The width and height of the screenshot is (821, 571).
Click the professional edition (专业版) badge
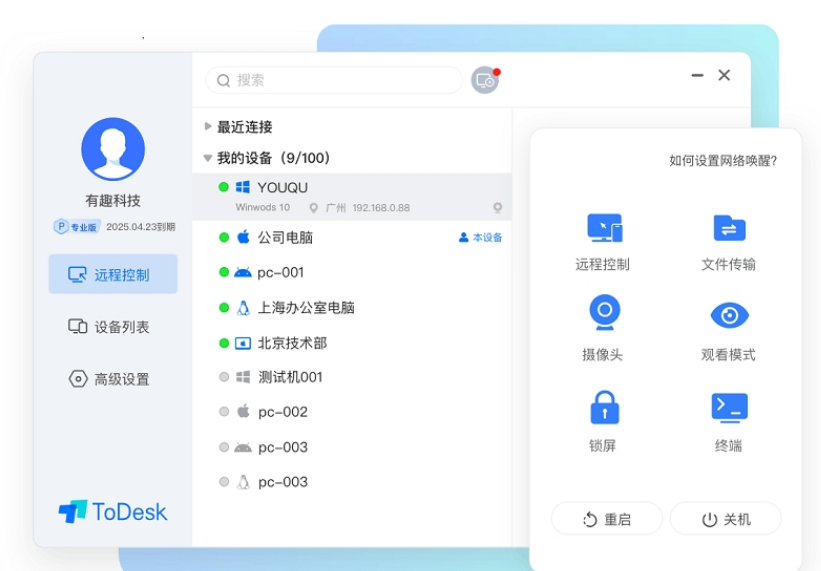coord(76,227)
